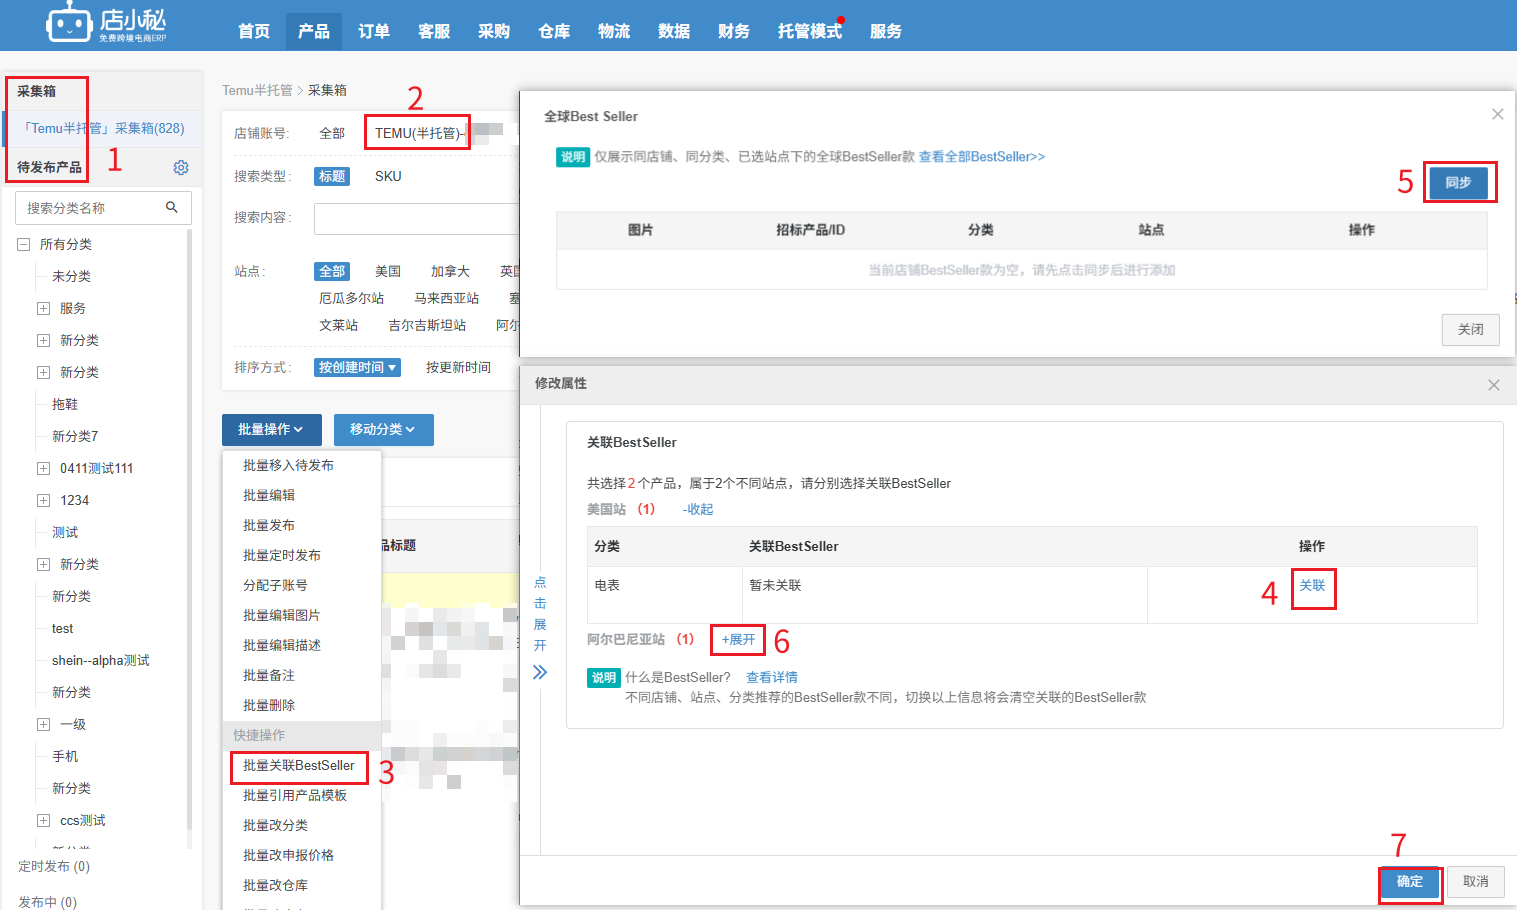Open 订单 in top navigation
1517x910 pixels.
374,31
